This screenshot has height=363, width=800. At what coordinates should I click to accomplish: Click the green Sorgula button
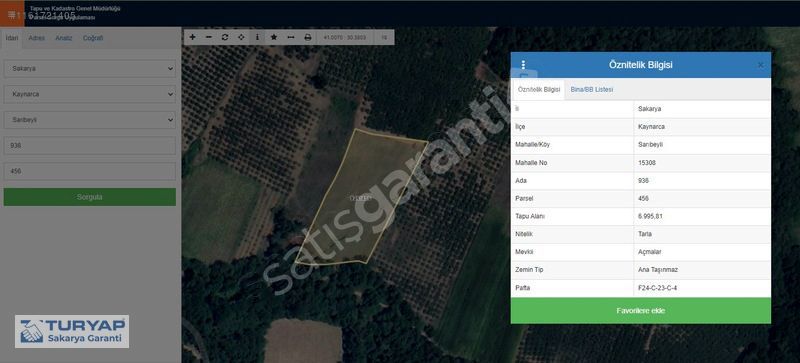click(x=90, y=197)
